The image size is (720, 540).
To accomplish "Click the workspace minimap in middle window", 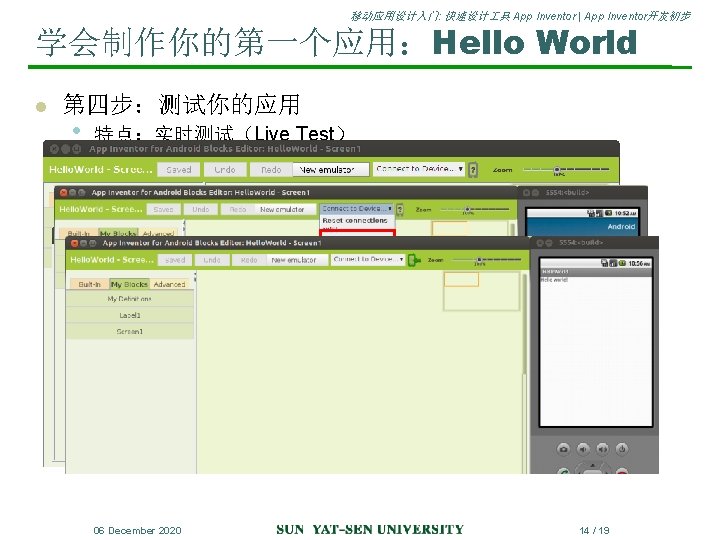I will [470, 228].
